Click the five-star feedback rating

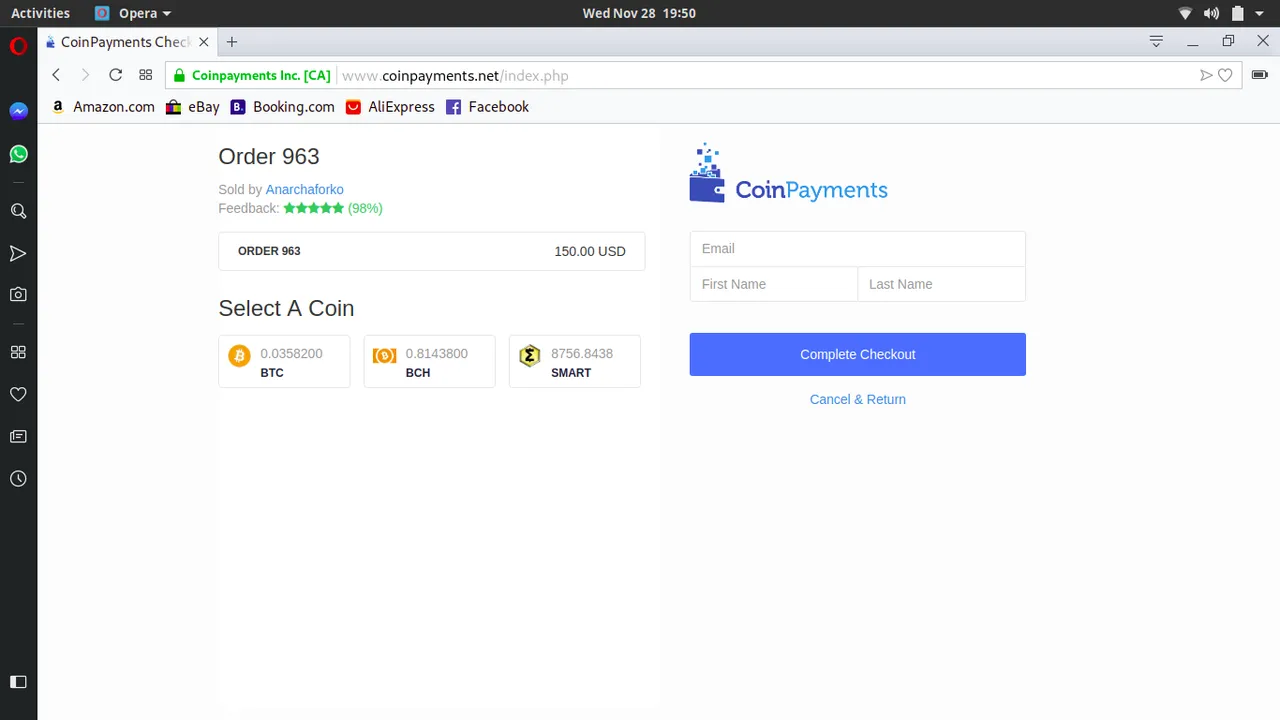(x=314, y=208)
